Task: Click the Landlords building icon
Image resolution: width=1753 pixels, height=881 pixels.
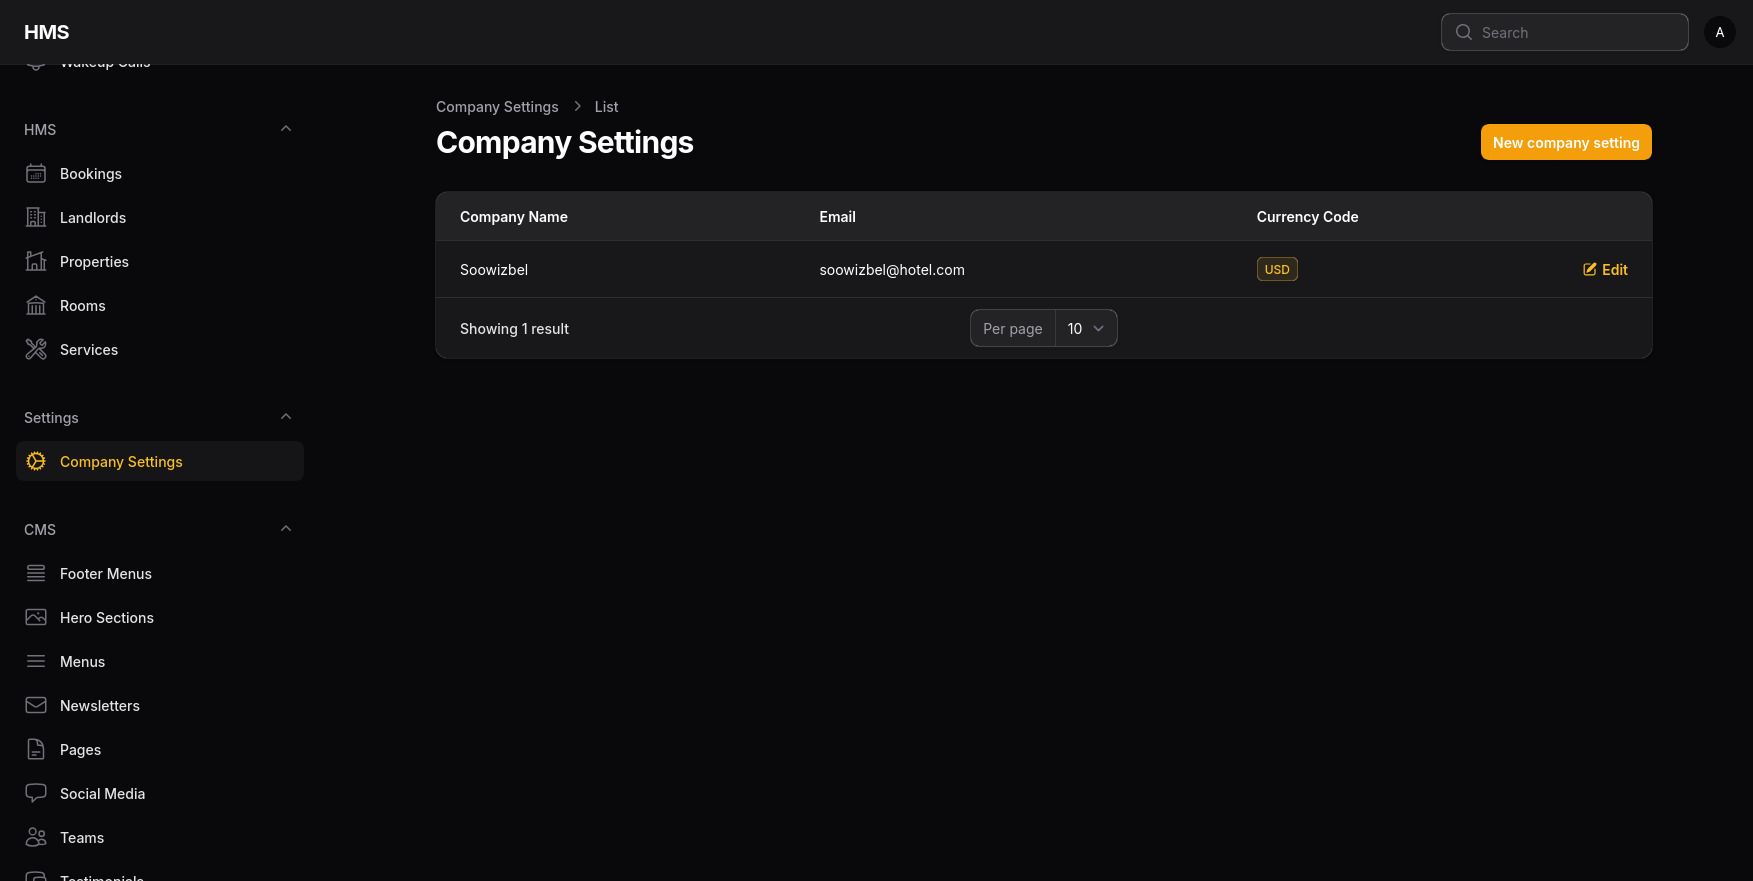Action: coord(36,218)
